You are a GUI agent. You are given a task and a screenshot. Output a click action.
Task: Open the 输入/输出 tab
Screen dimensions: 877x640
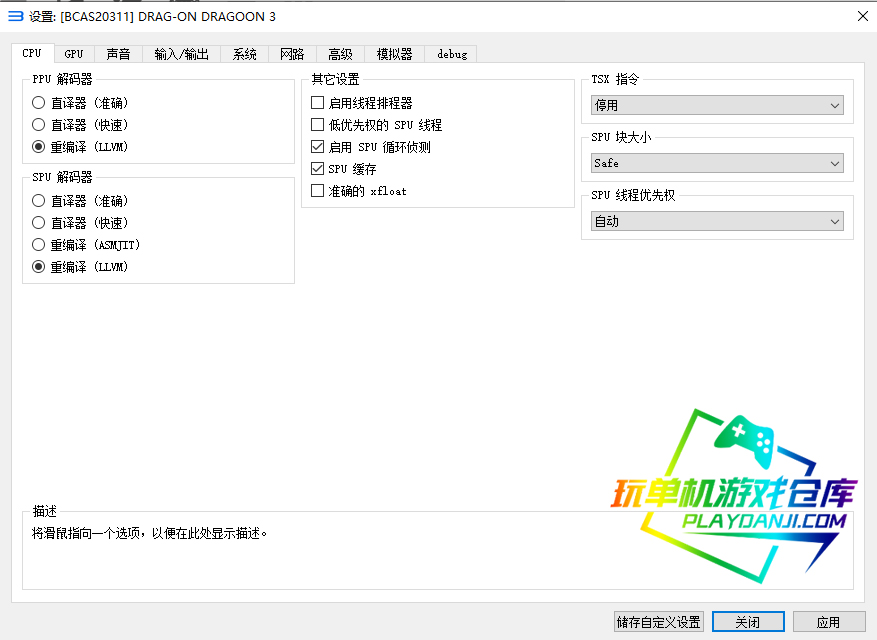click(181, 54)
